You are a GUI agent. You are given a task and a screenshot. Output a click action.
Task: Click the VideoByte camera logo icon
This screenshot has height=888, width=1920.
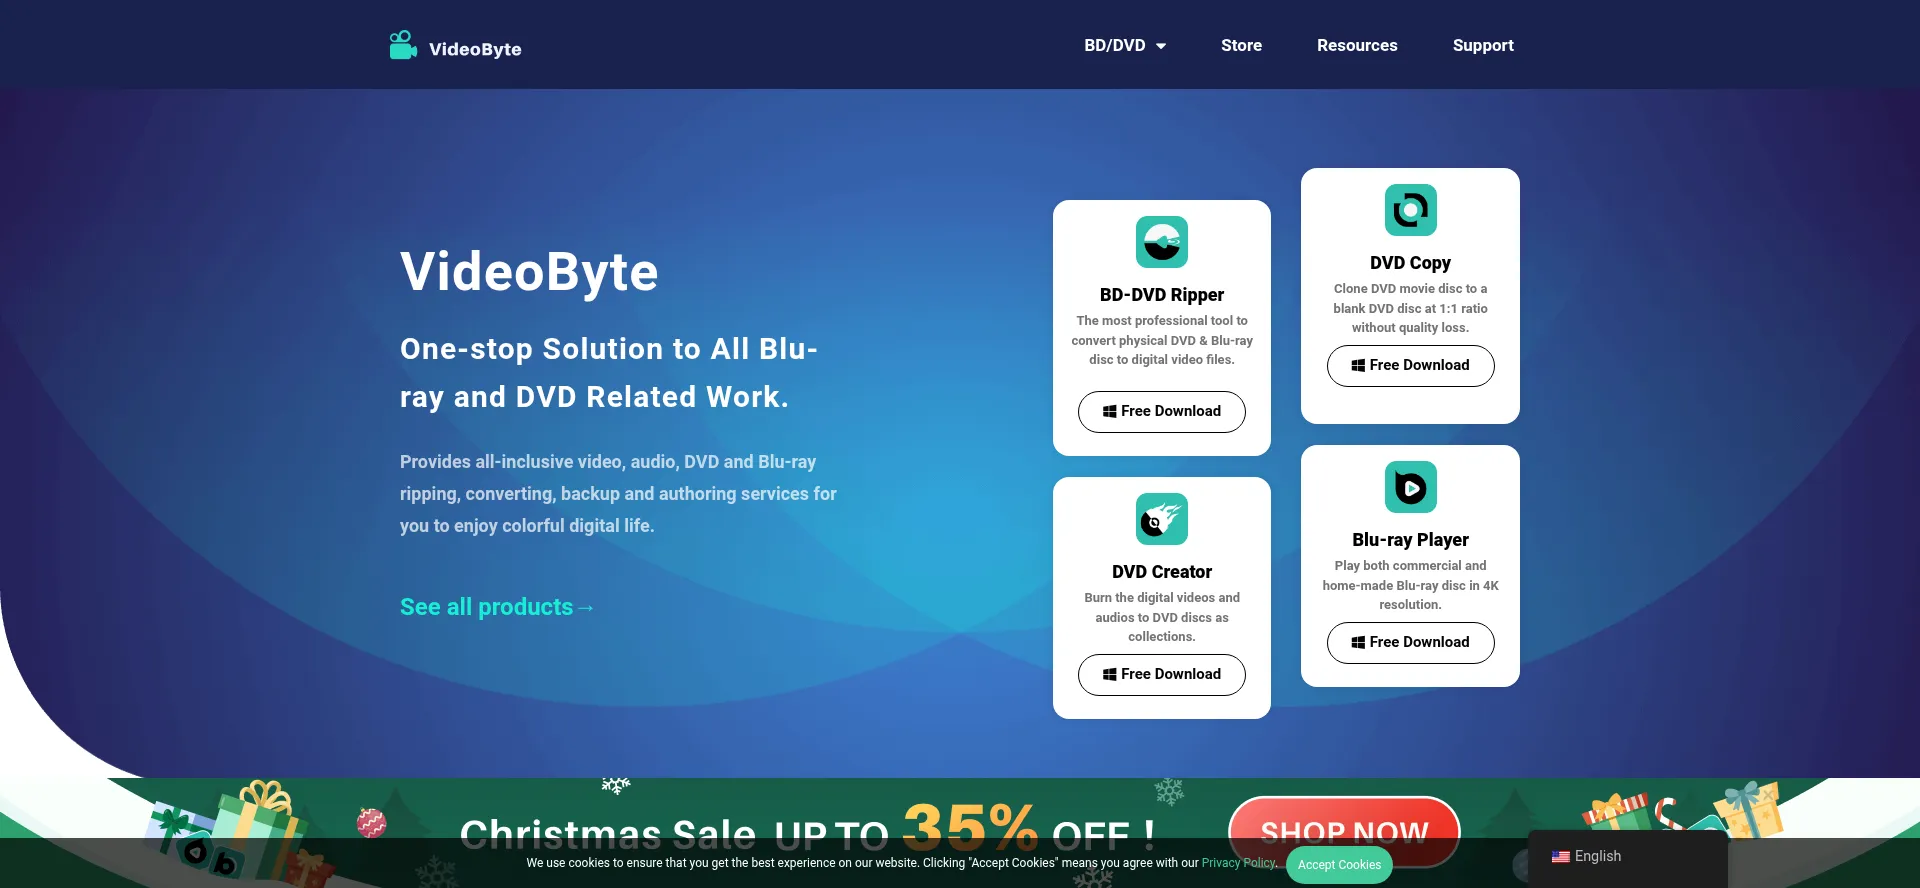click(x=403, y=45)
